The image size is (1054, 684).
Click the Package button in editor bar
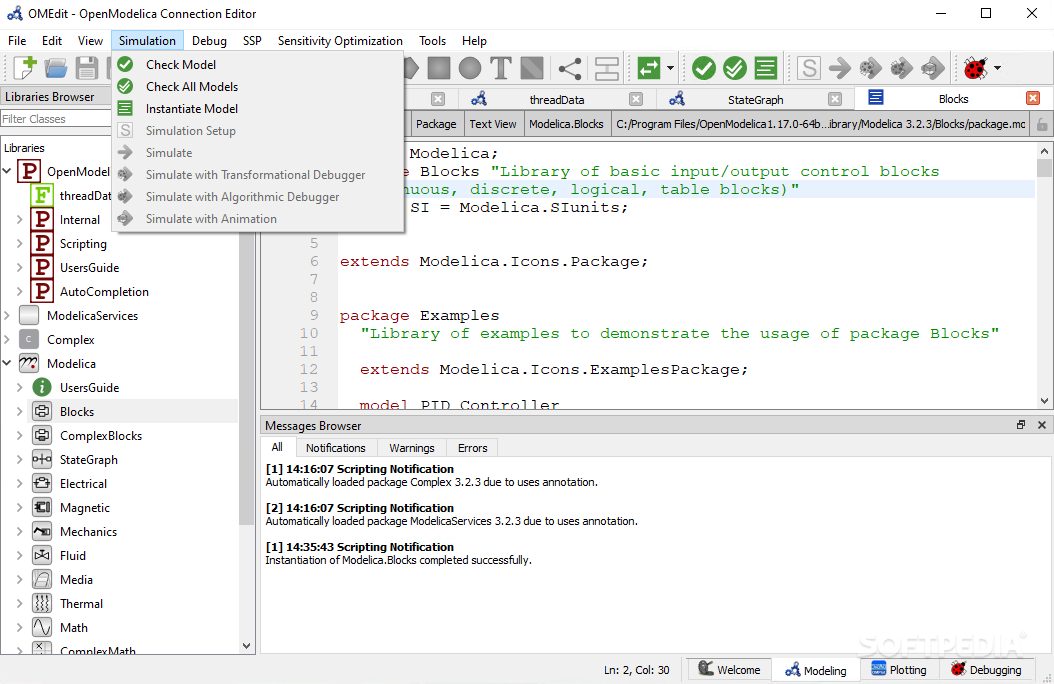(436, 124)
